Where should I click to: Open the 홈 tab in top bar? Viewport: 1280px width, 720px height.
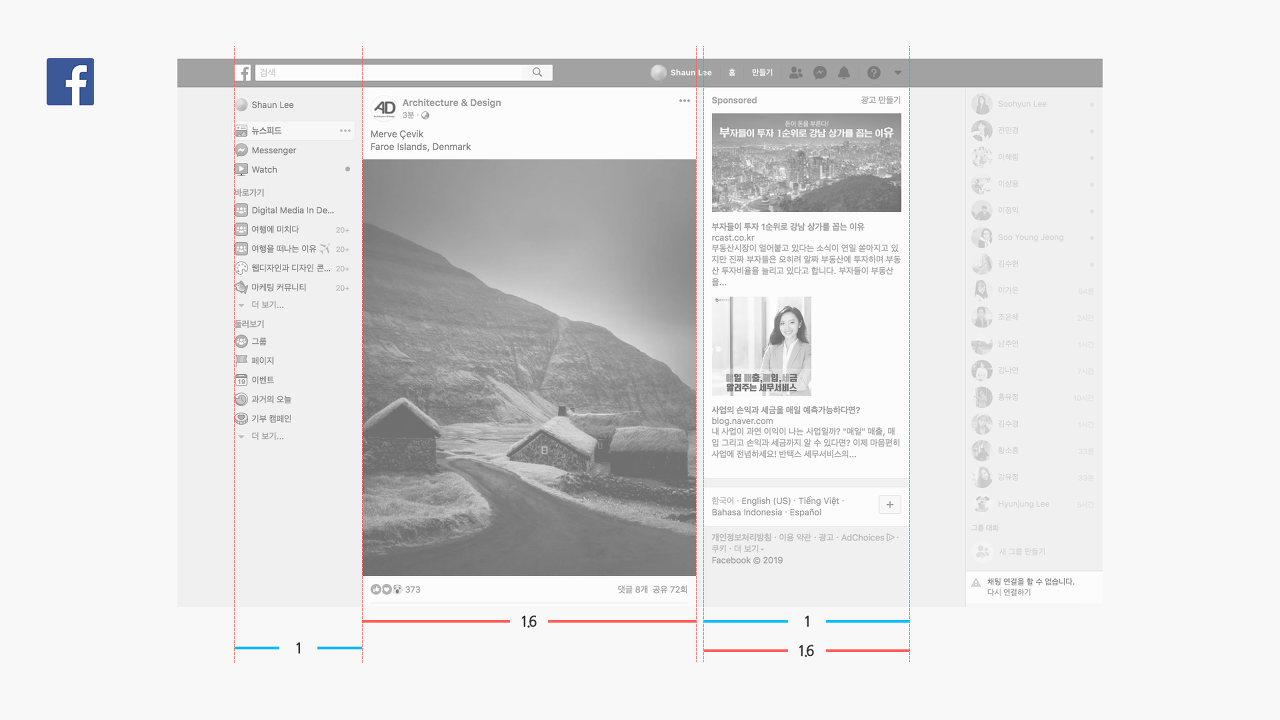[x=732, y=73]
